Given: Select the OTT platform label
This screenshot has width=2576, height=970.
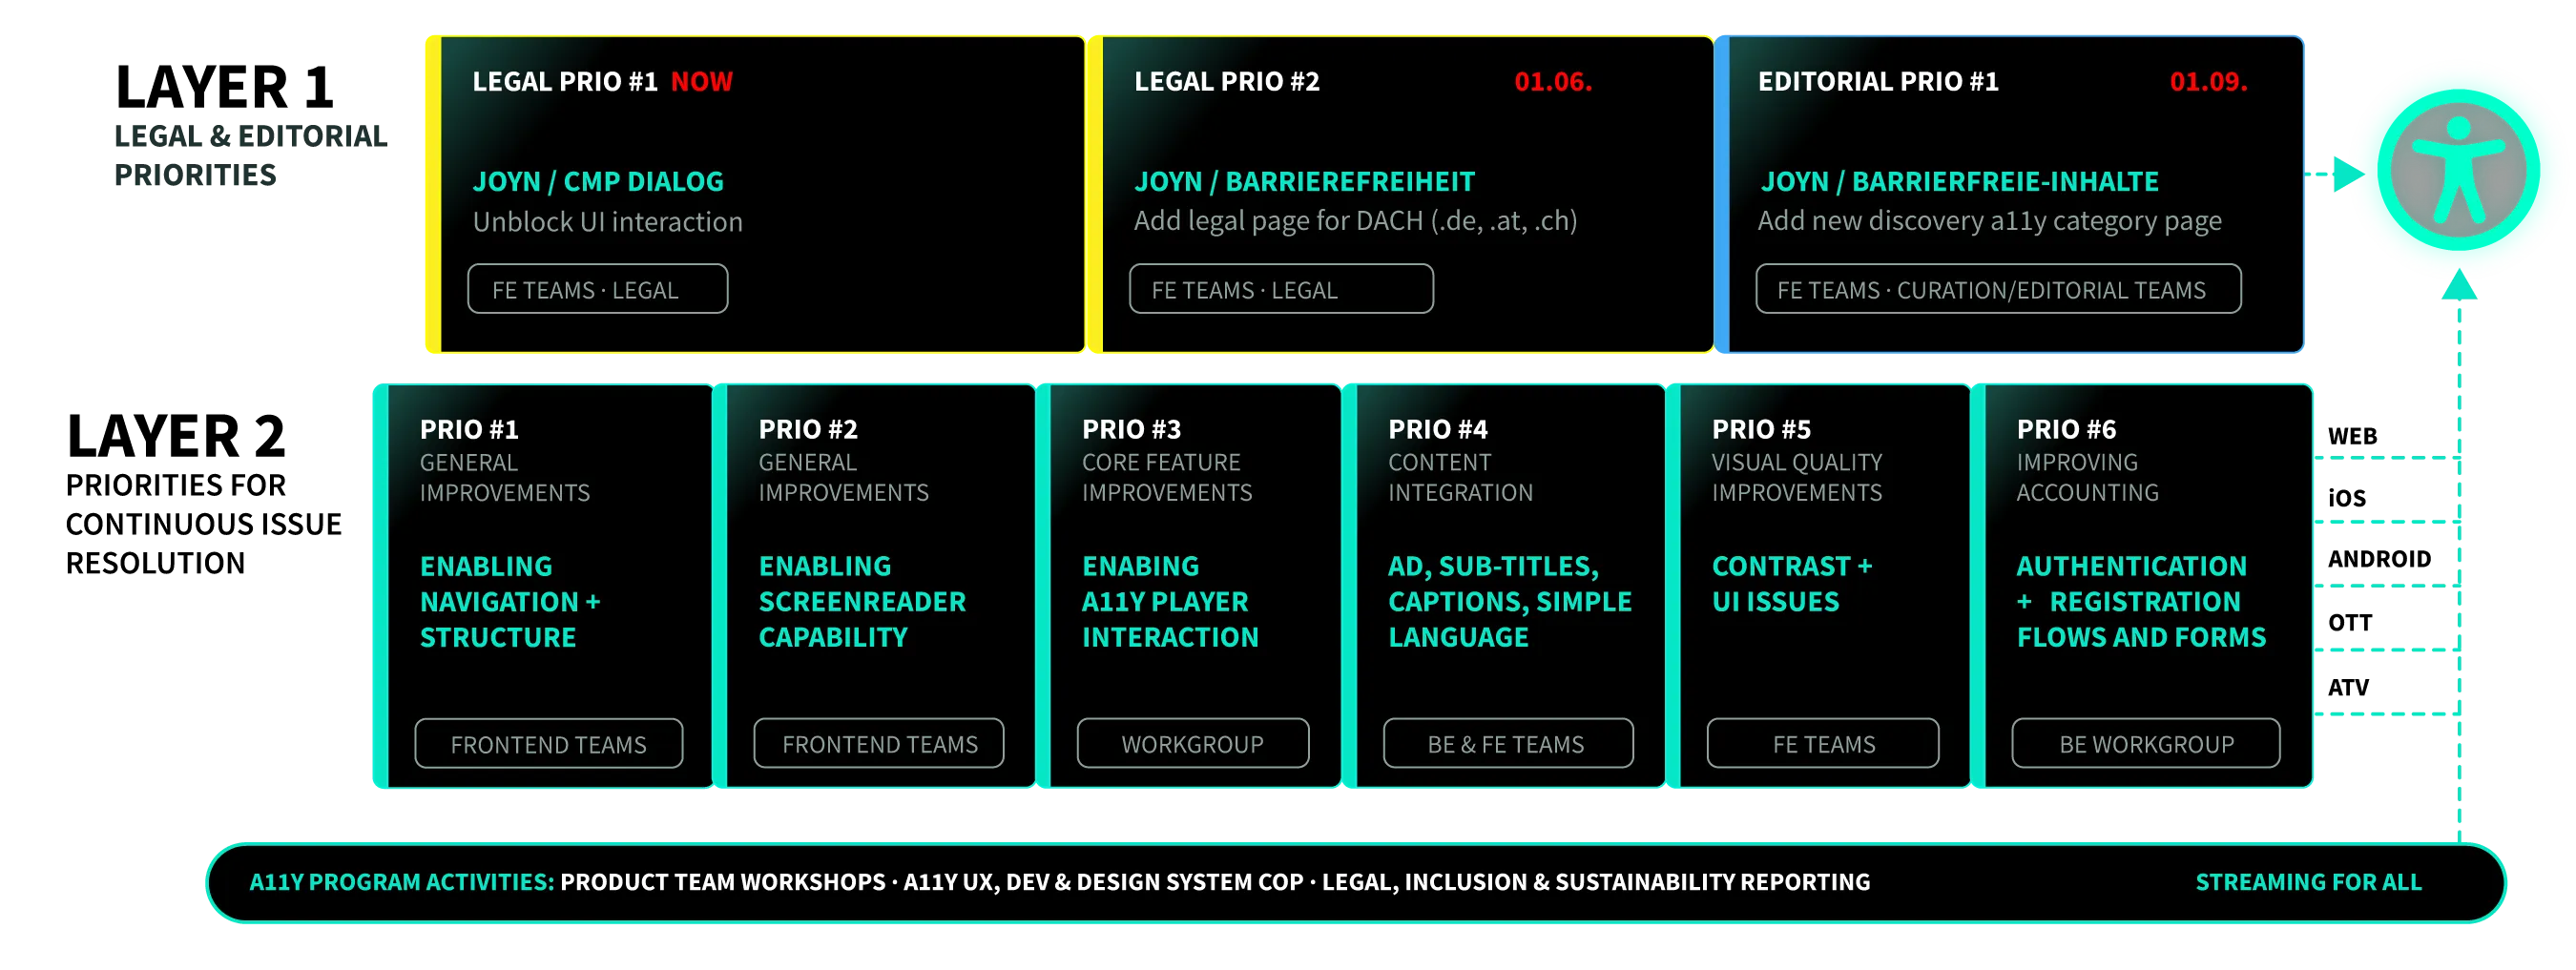Looking at the screenshot, I should (x=2349, y=623).
